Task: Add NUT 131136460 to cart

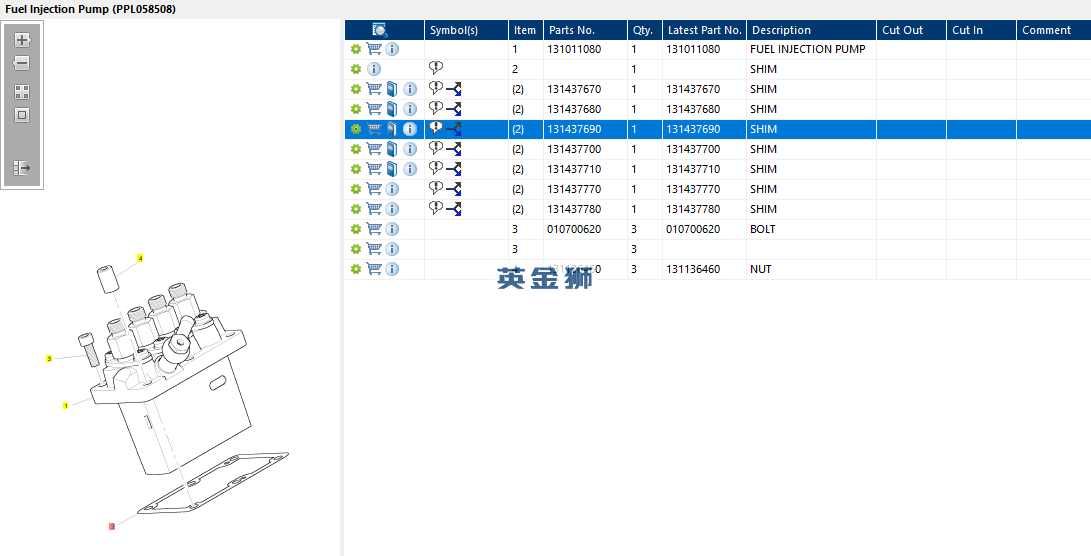Action: (374, 269)
